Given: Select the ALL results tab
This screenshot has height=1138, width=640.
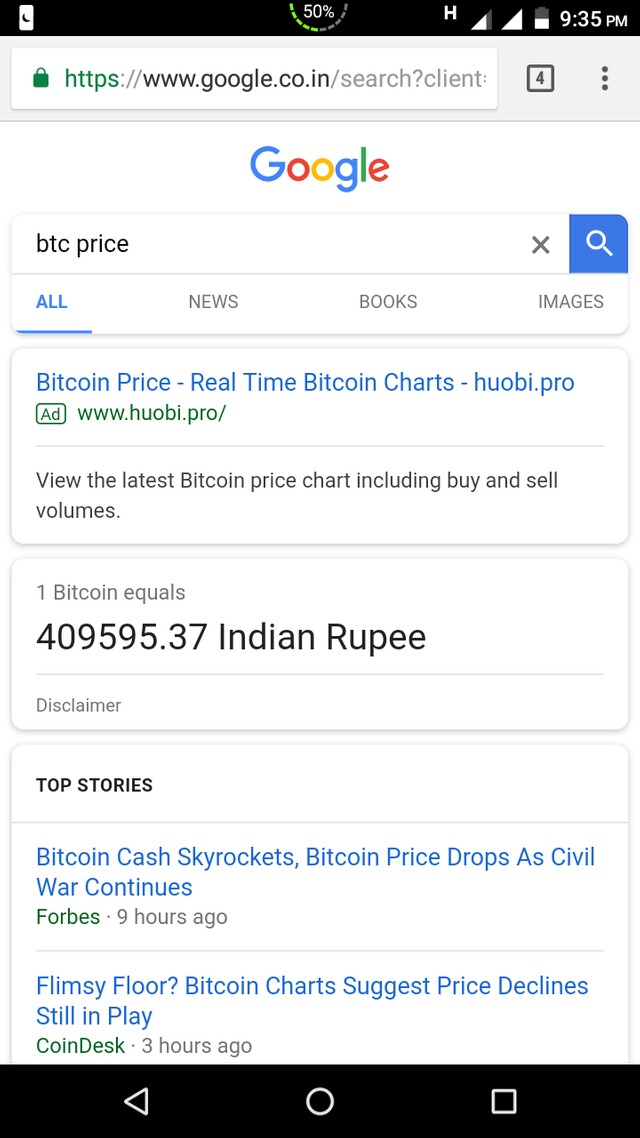Looking at the screenshot, I should (52, 302).
